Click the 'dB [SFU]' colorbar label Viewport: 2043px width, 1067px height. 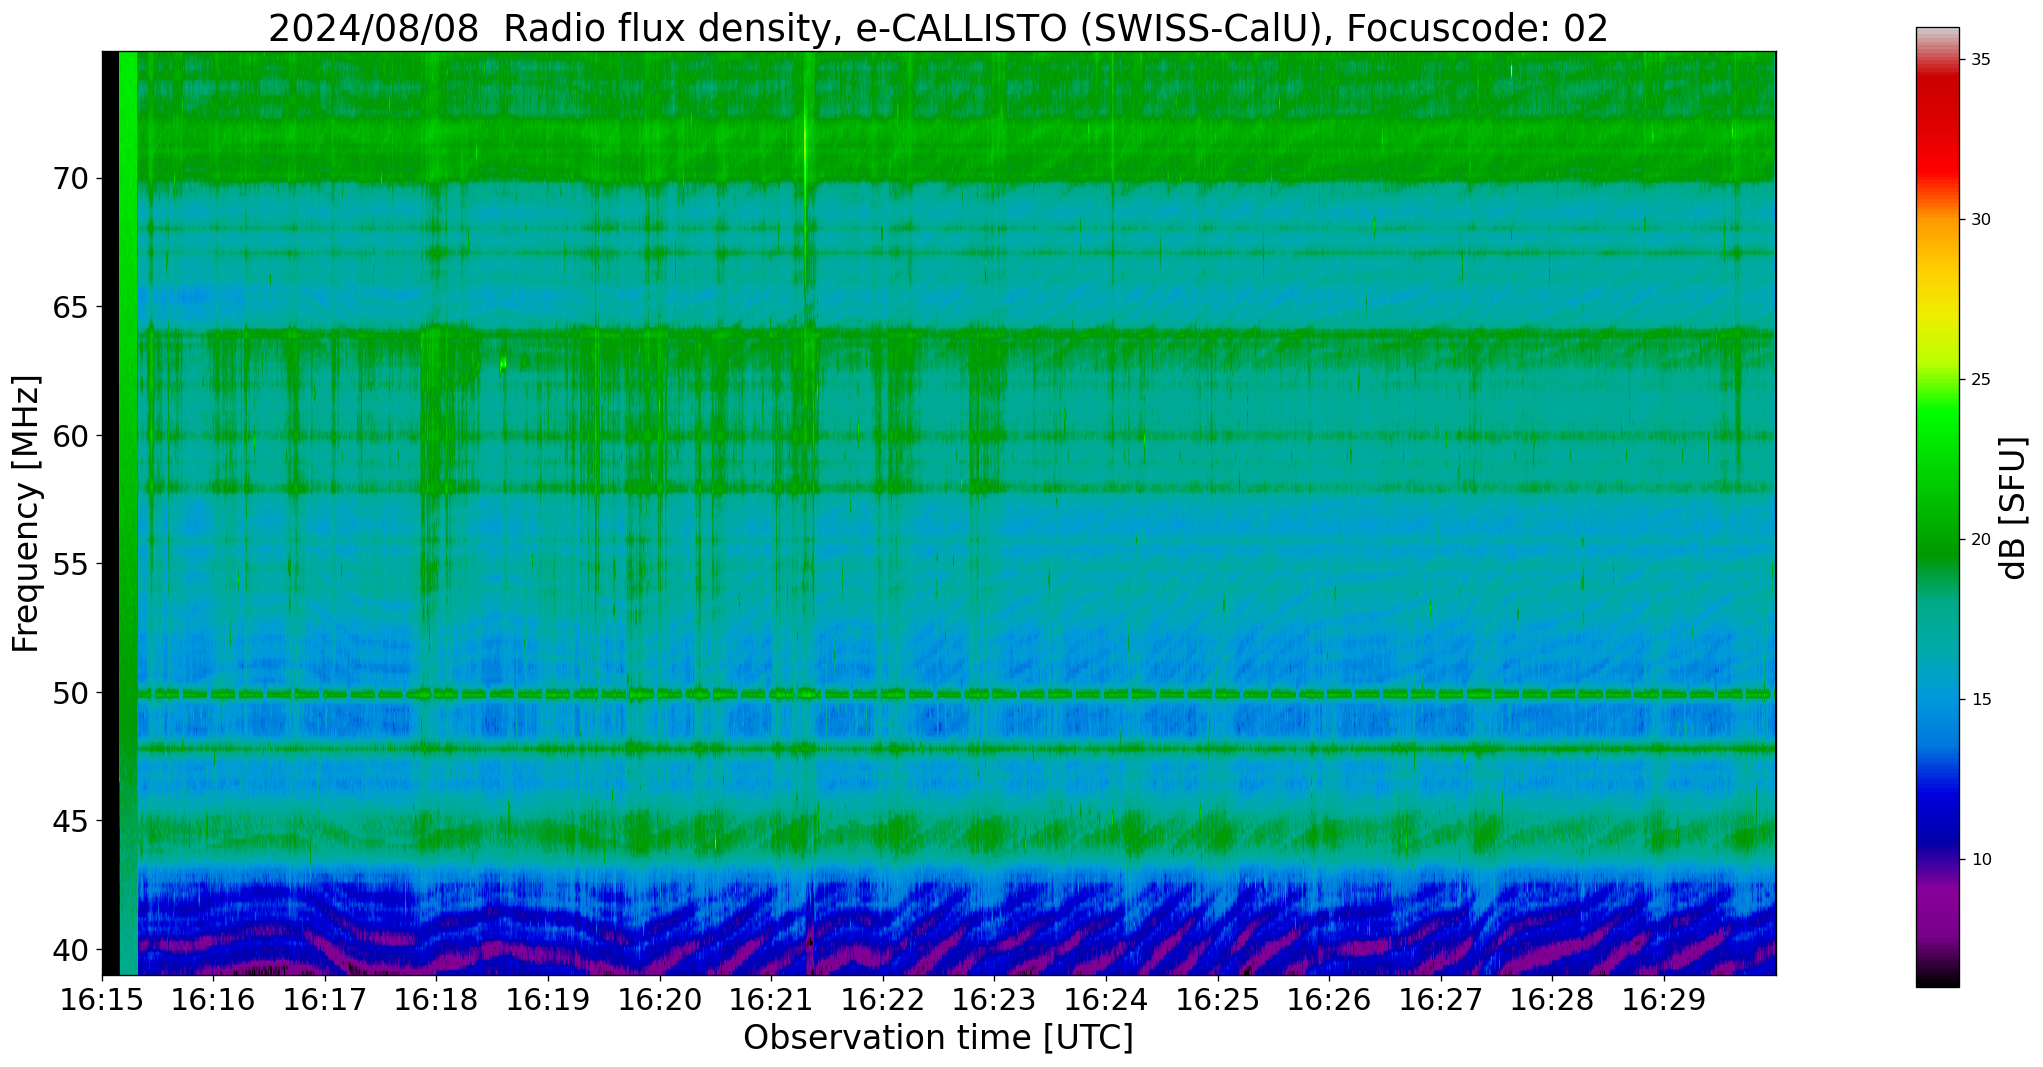coord(2014,508)
